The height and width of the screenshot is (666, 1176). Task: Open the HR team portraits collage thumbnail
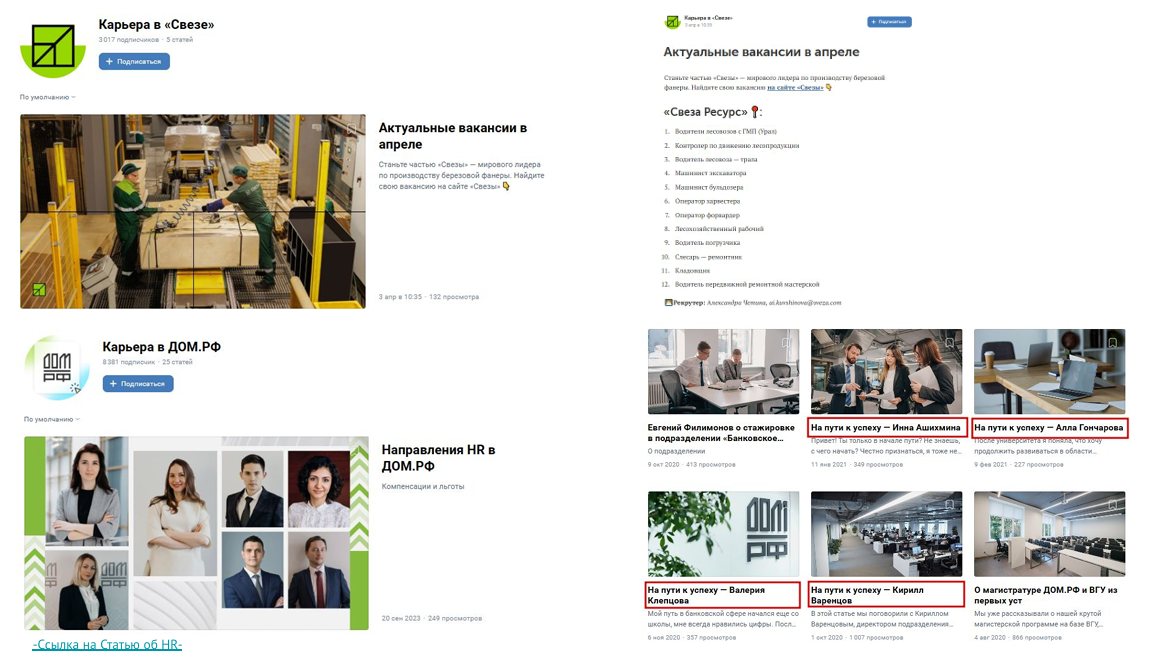196,533
